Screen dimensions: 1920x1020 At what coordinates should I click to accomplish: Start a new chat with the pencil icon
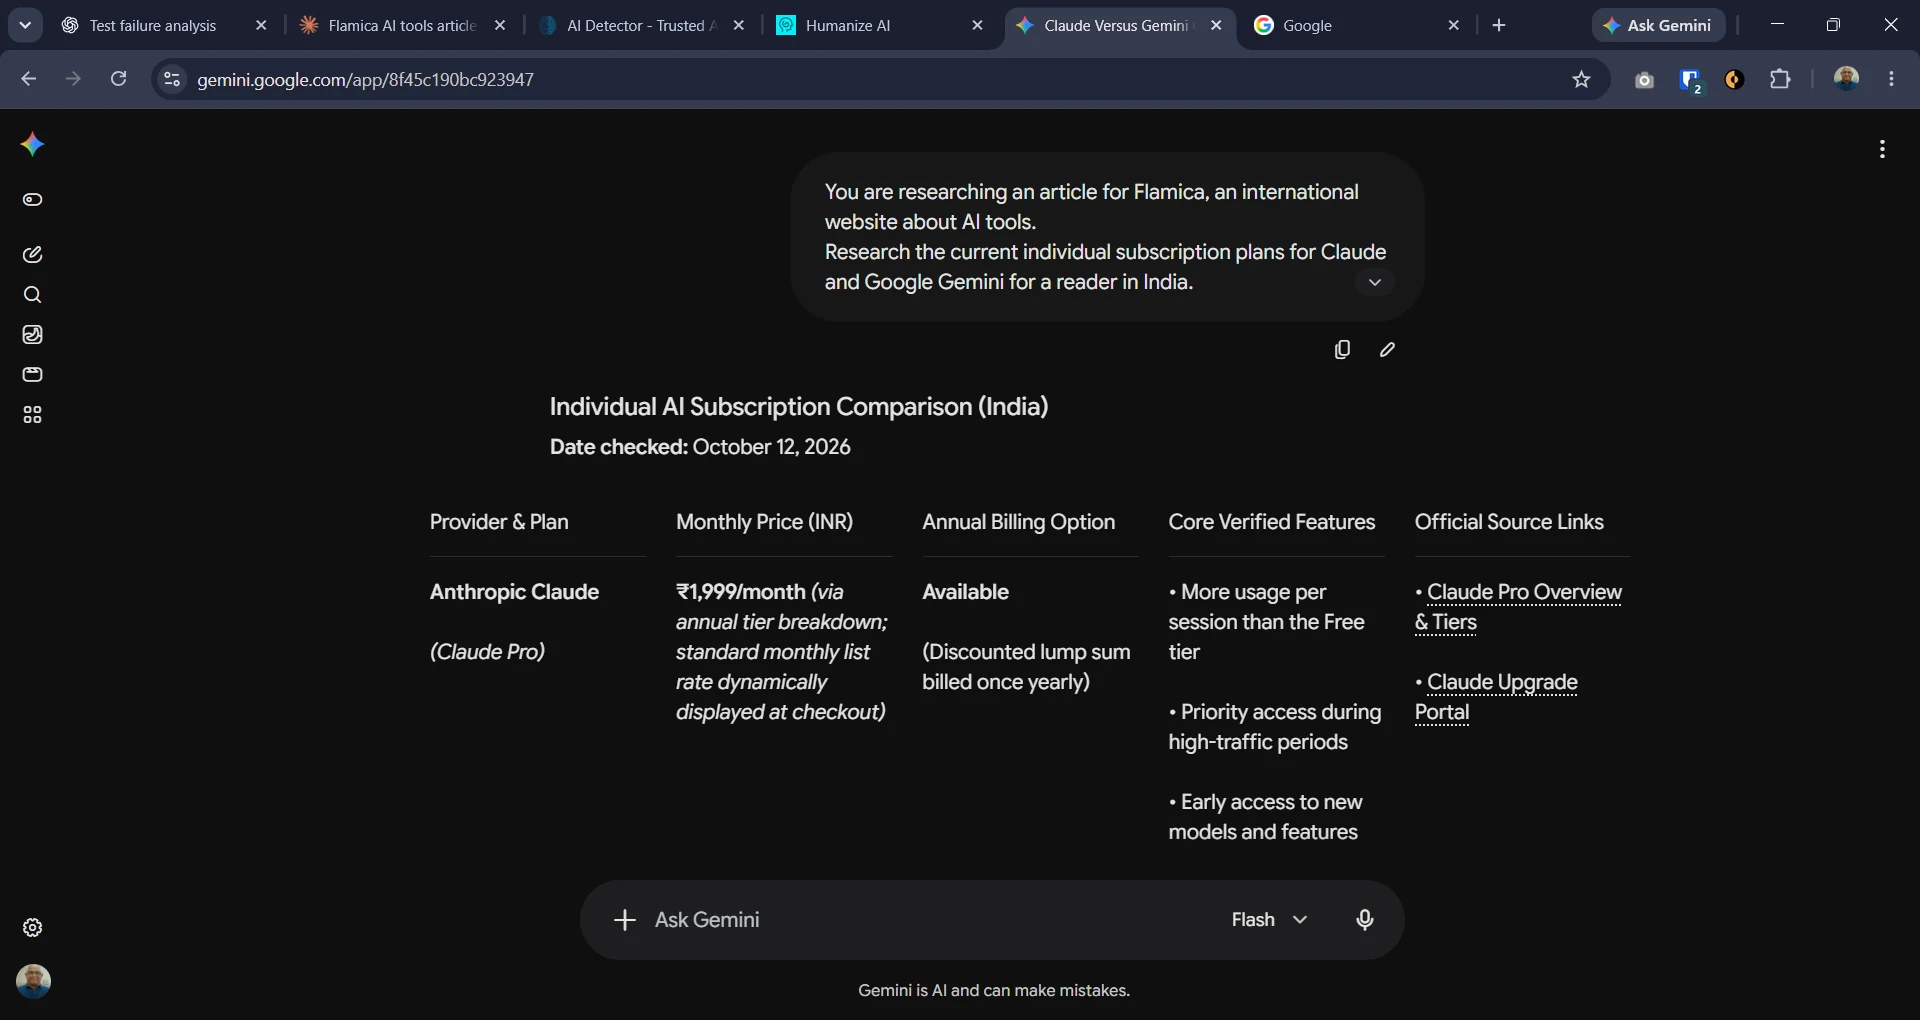click(32, 255)
